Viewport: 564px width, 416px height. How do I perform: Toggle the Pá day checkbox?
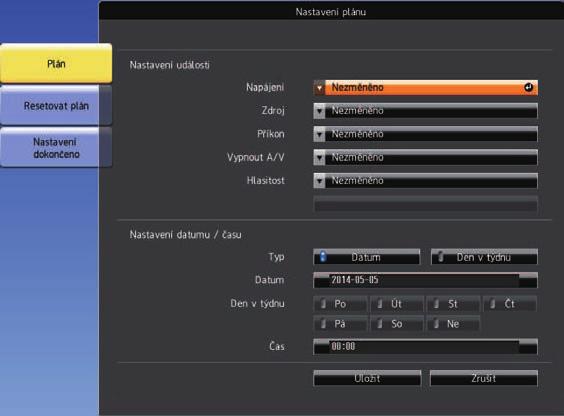click(340, 324)
